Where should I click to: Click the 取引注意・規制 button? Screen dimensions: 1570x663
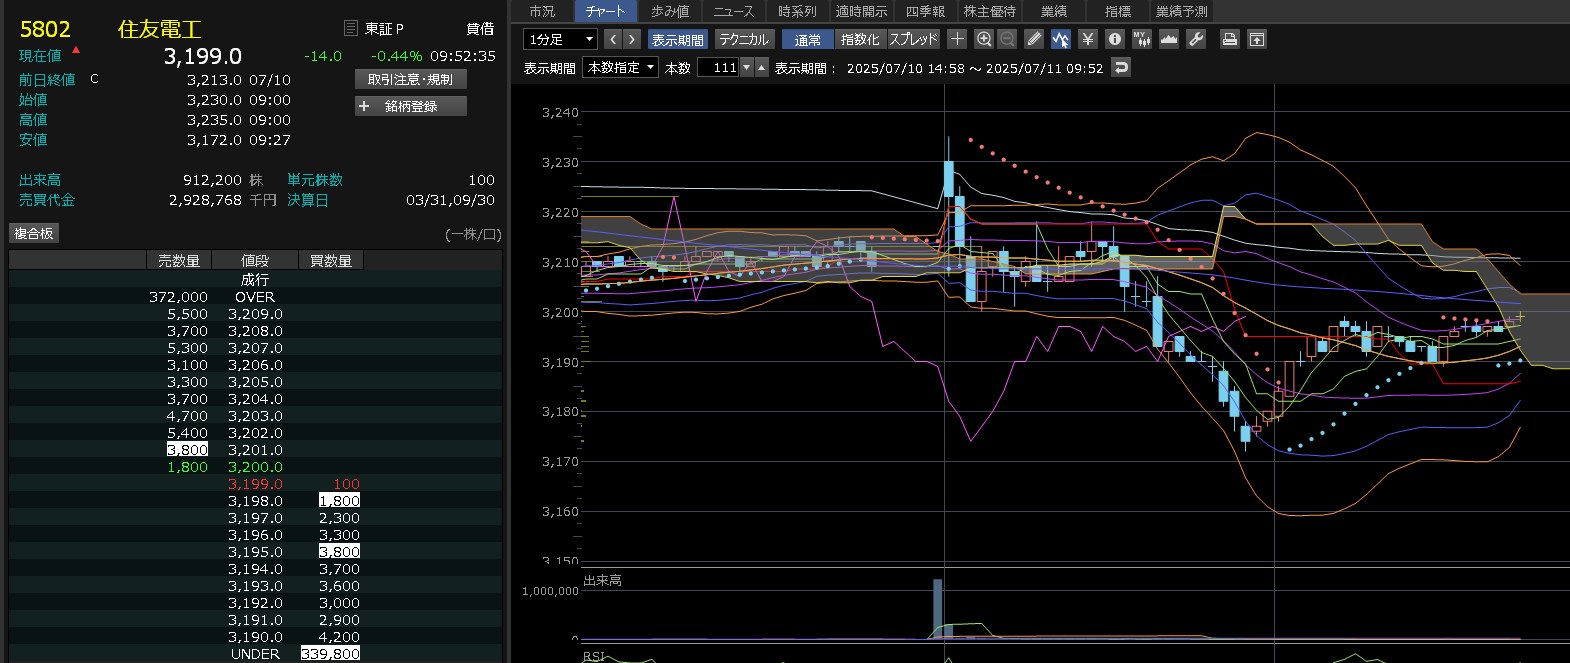click(410, 79)
